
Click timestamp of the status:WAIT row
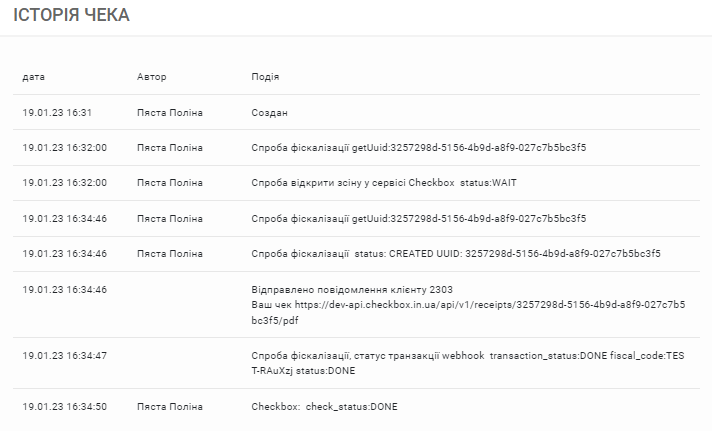point(64,183)
